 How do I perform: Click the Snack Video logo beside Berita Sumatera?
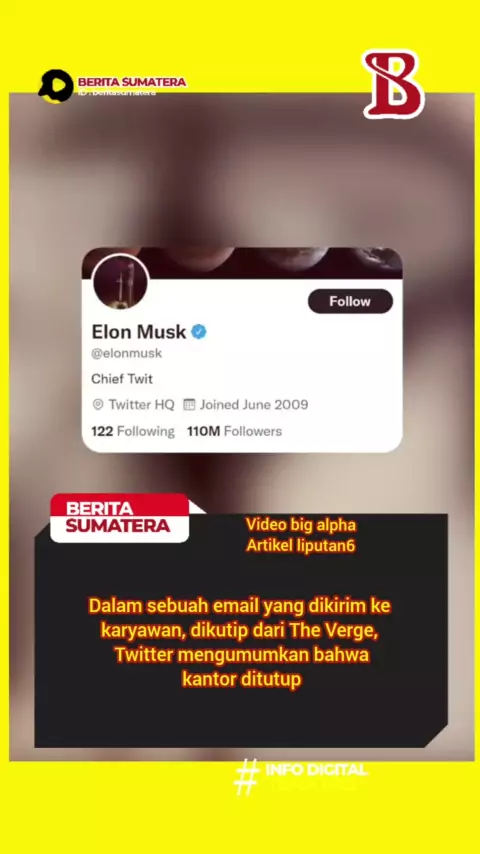coord(56,86)
